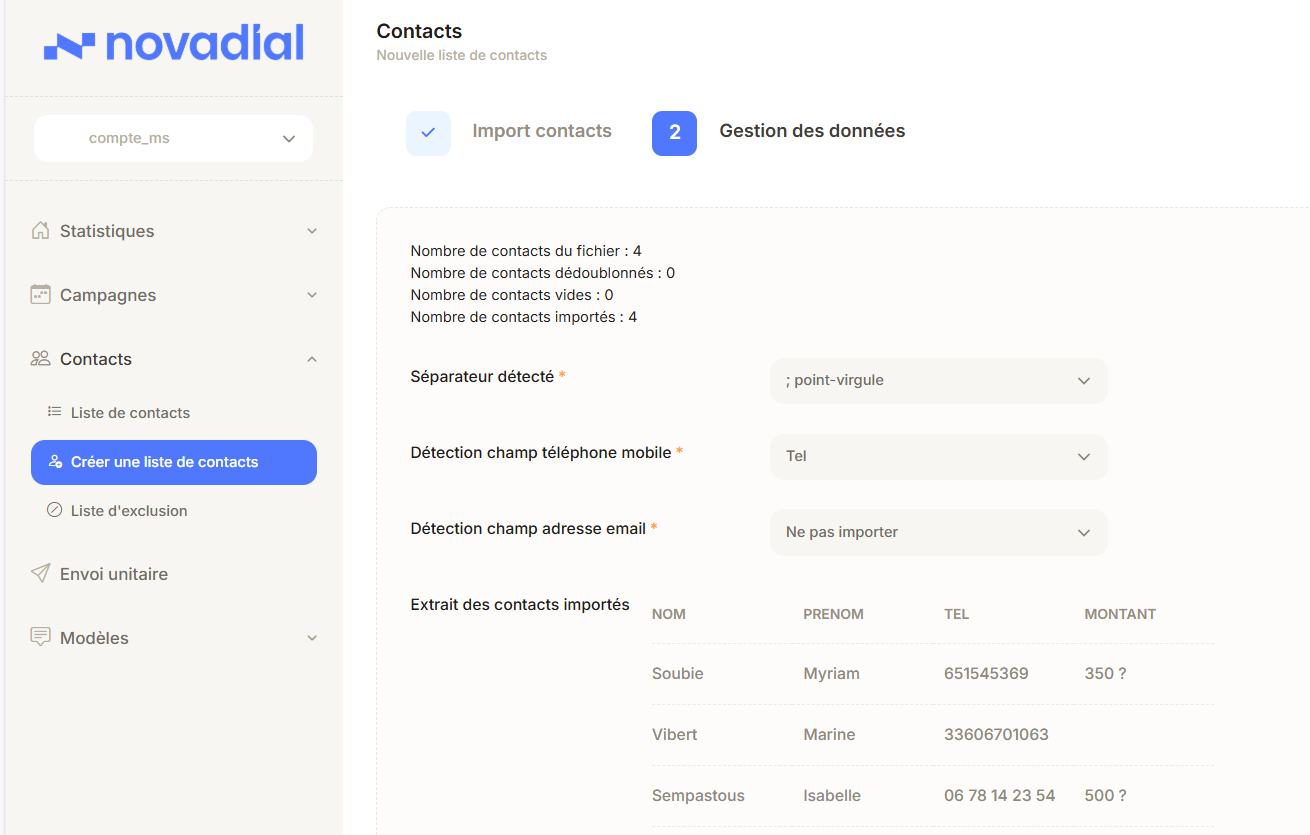The image size is (1310, 835).
Task: Select Créer une liste de contacts
Action: tap(174, 462)
